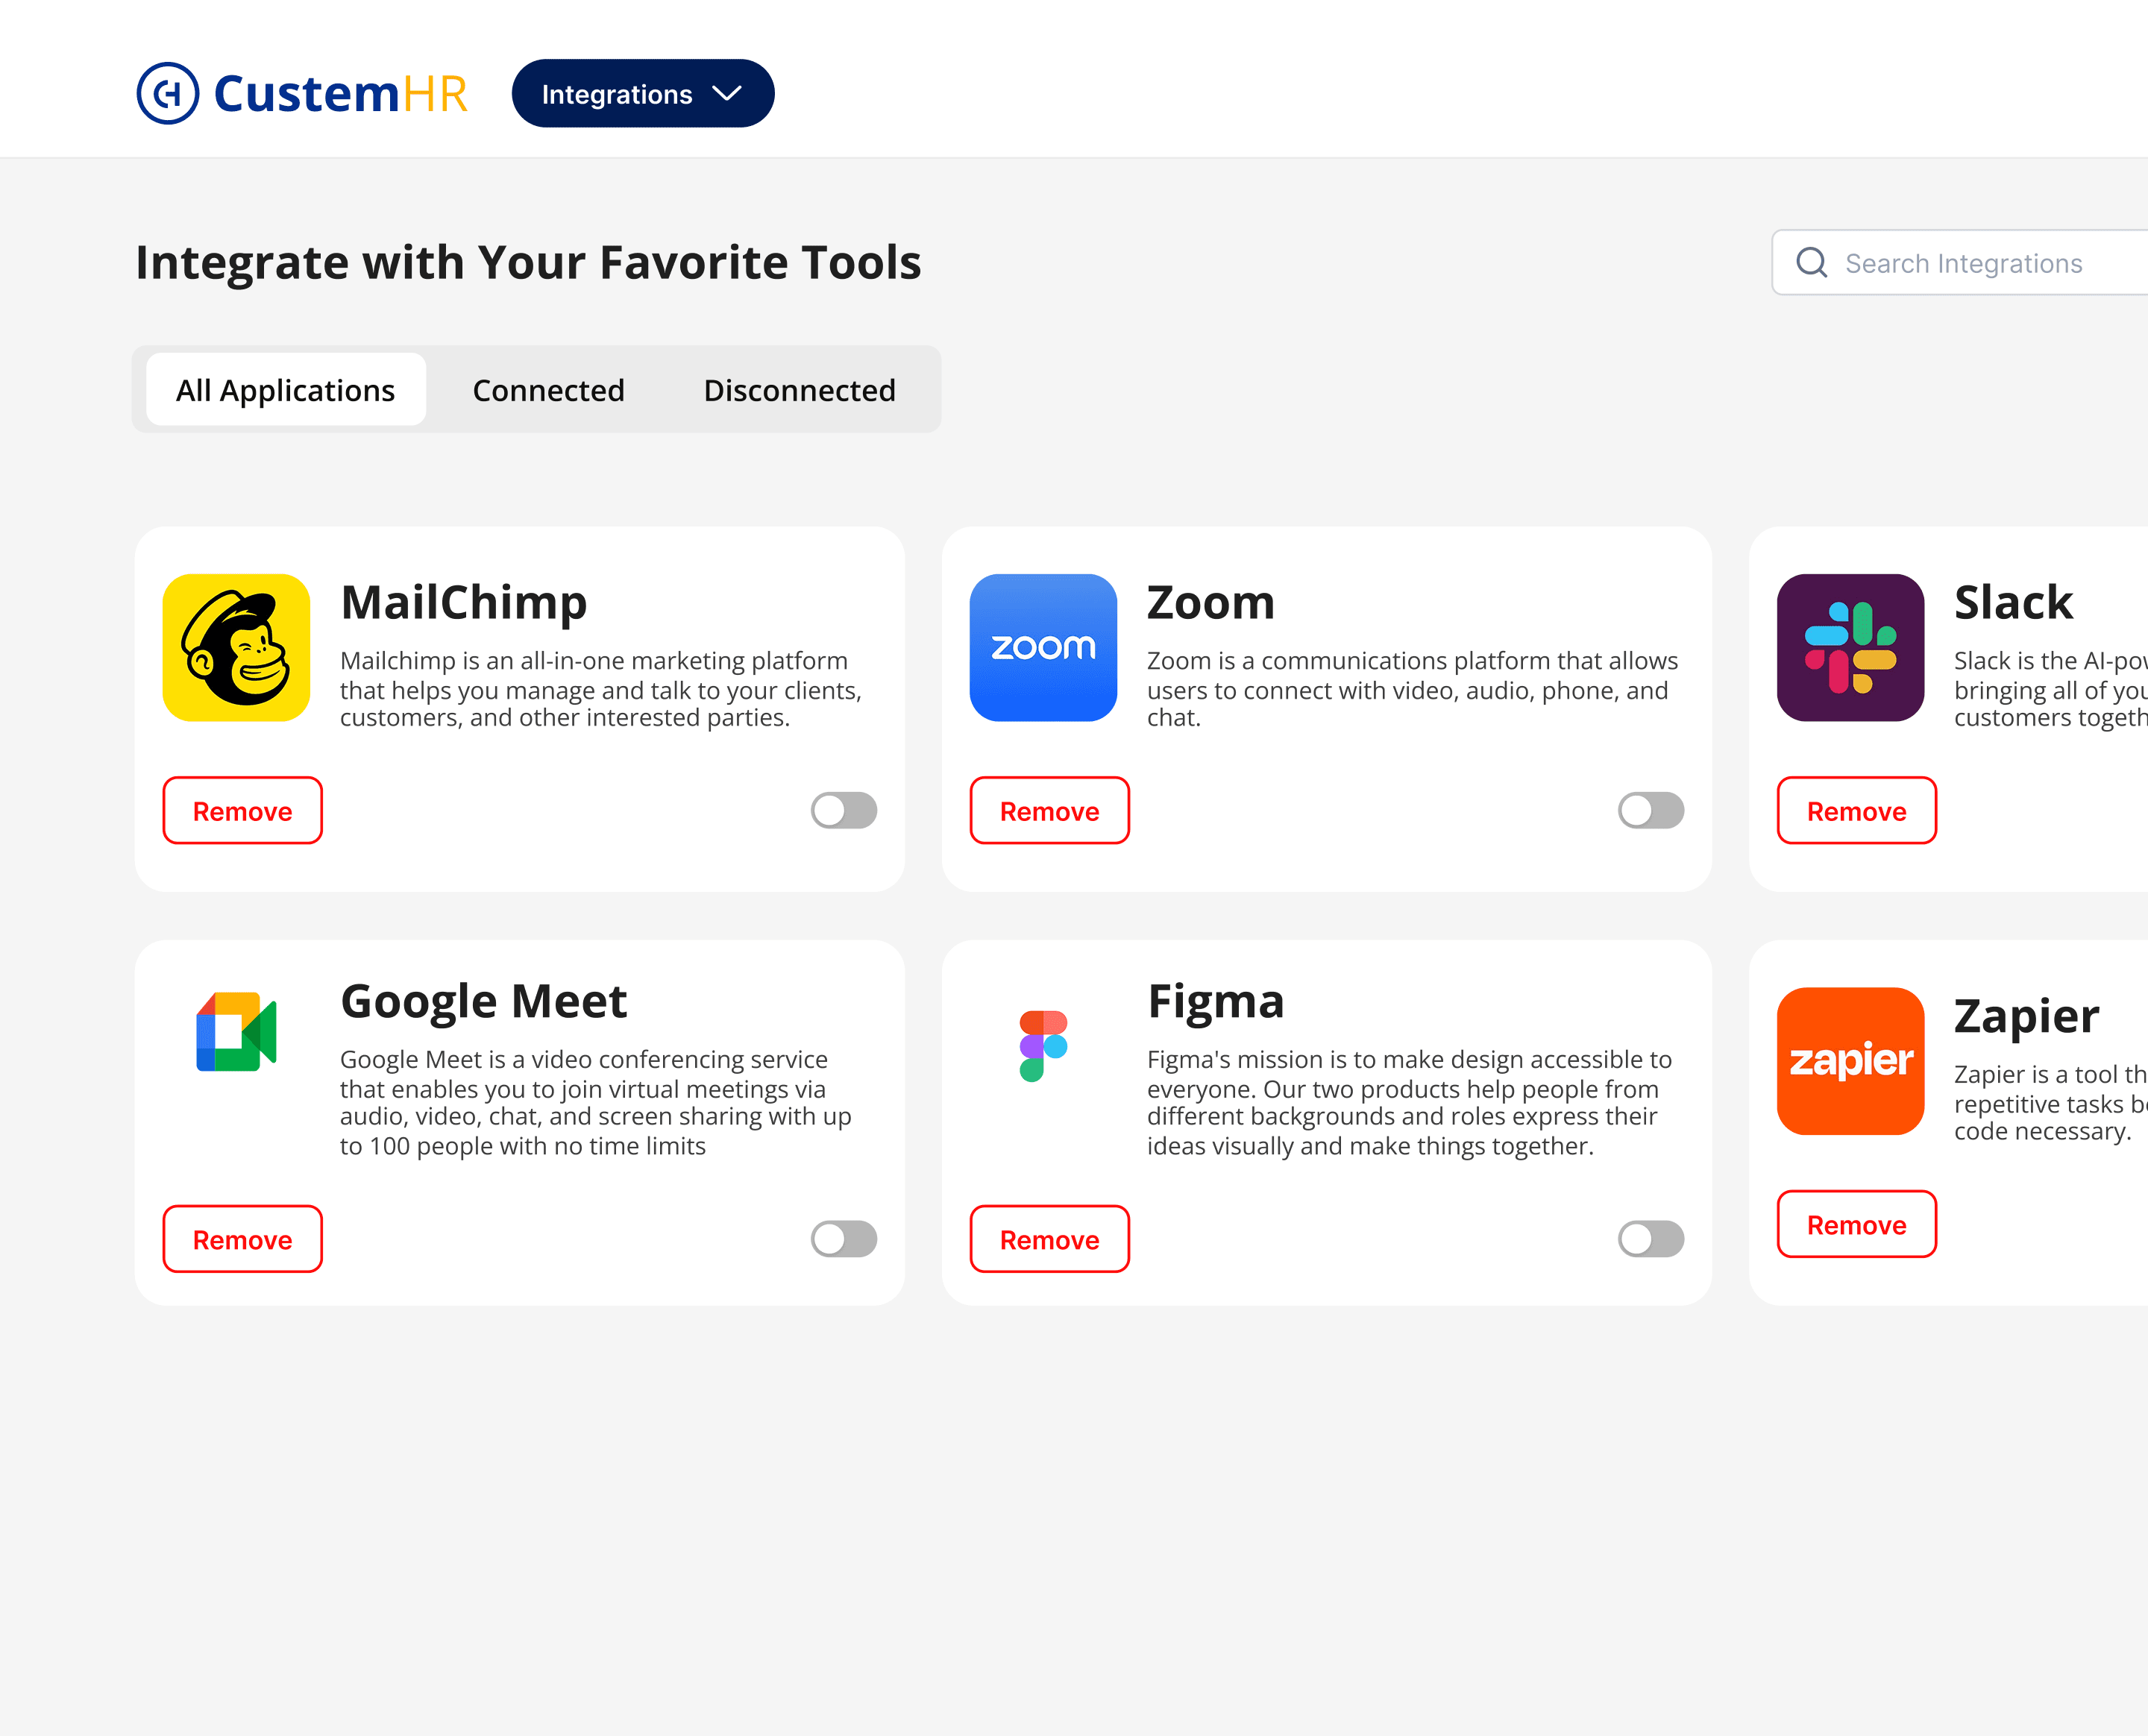
Task: Click the Google Meet app icon
Action: pos(236,1031)
